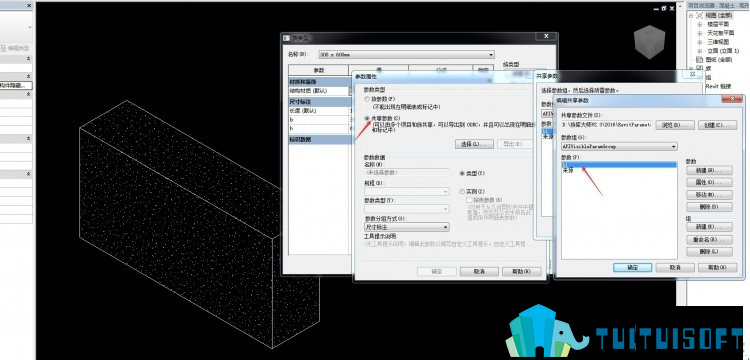The width and height of the screenshot is (750, 360).
Task: Tick the 报告参数 reporting parameter checkbox
Action: pos(470,200)
